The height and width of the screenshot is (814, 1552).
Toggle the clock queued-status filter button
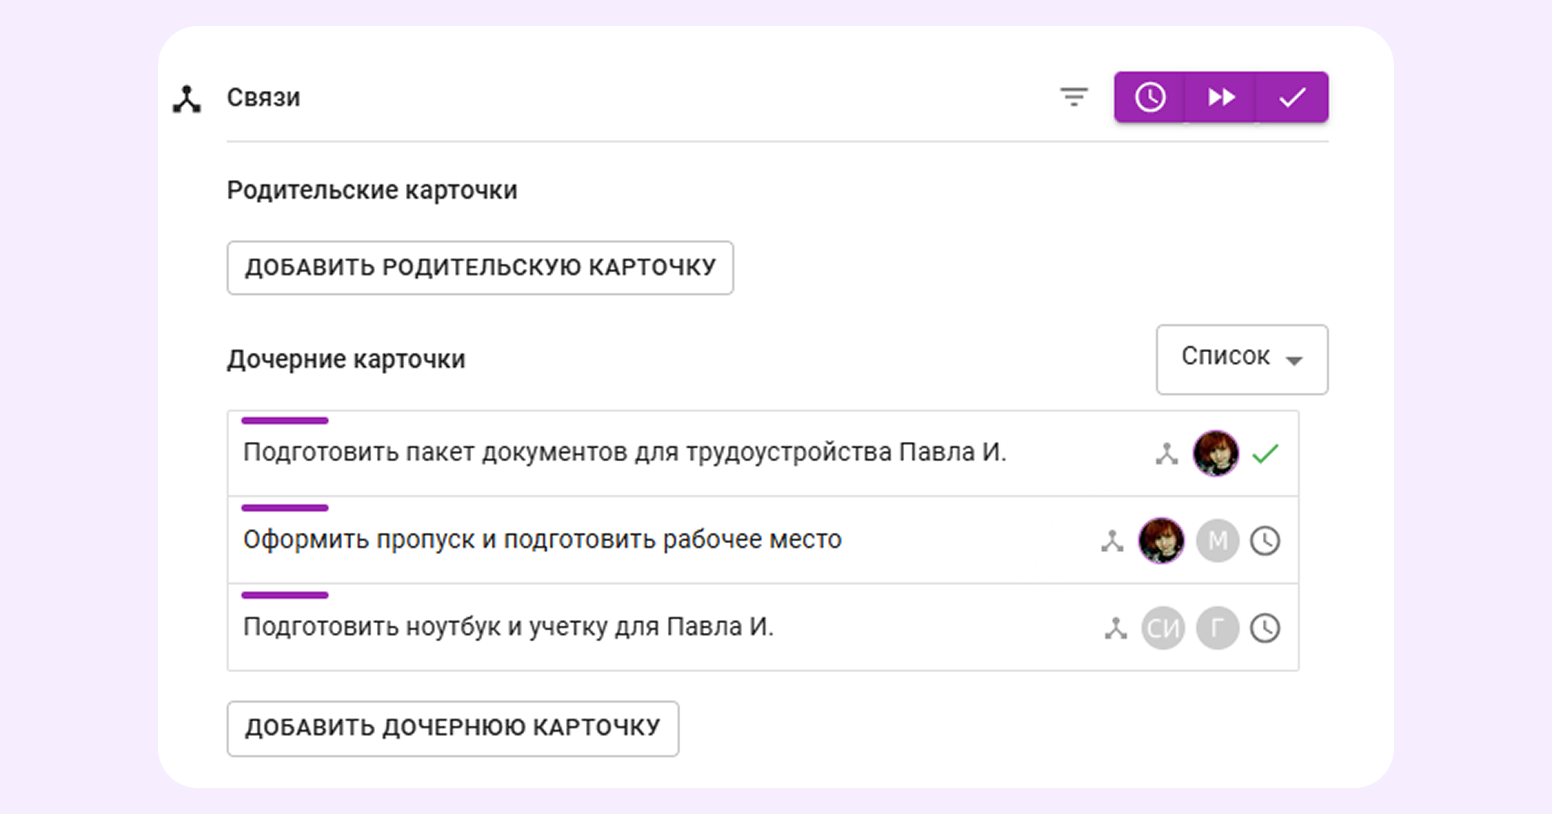point(1150,97)
